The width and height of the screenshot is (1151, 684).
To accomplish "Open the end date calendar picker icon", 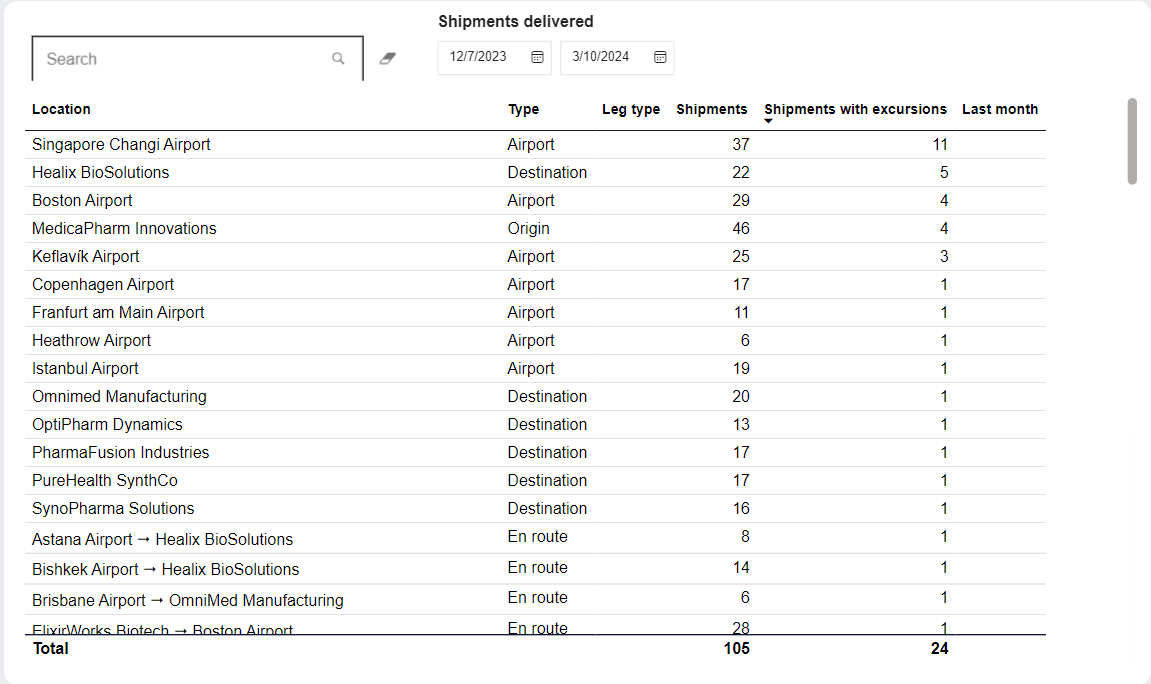I will (660, 57).
